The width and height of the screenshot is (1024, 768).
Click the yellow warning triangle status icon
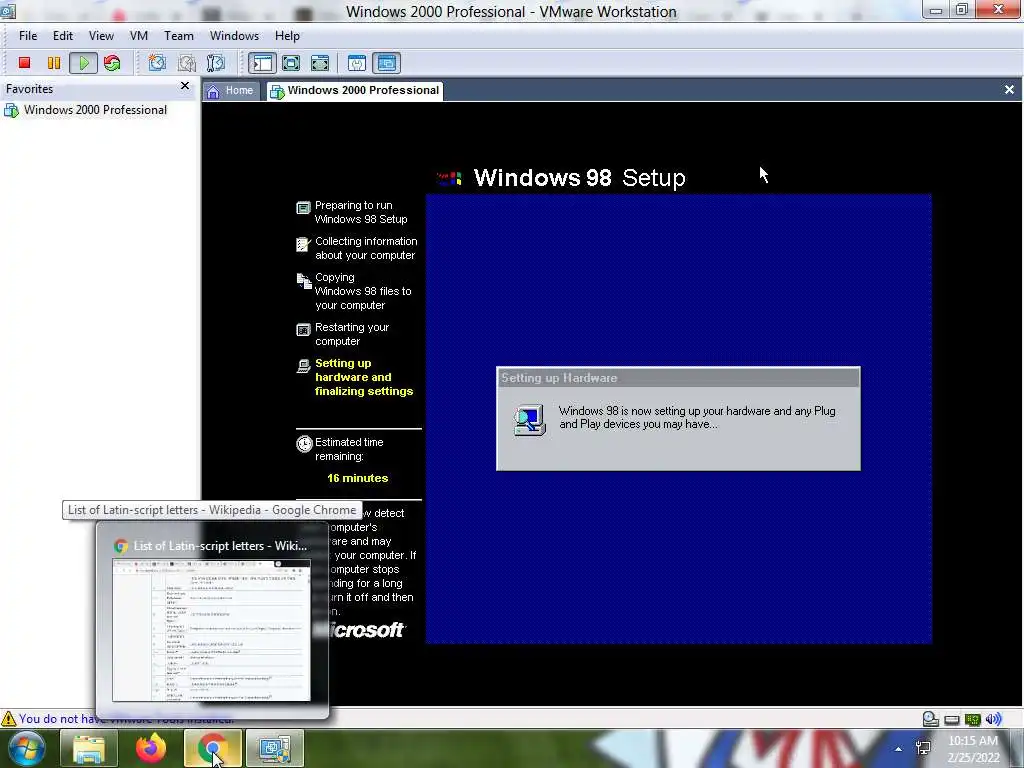pyautogui.click(x=8, y=719)
